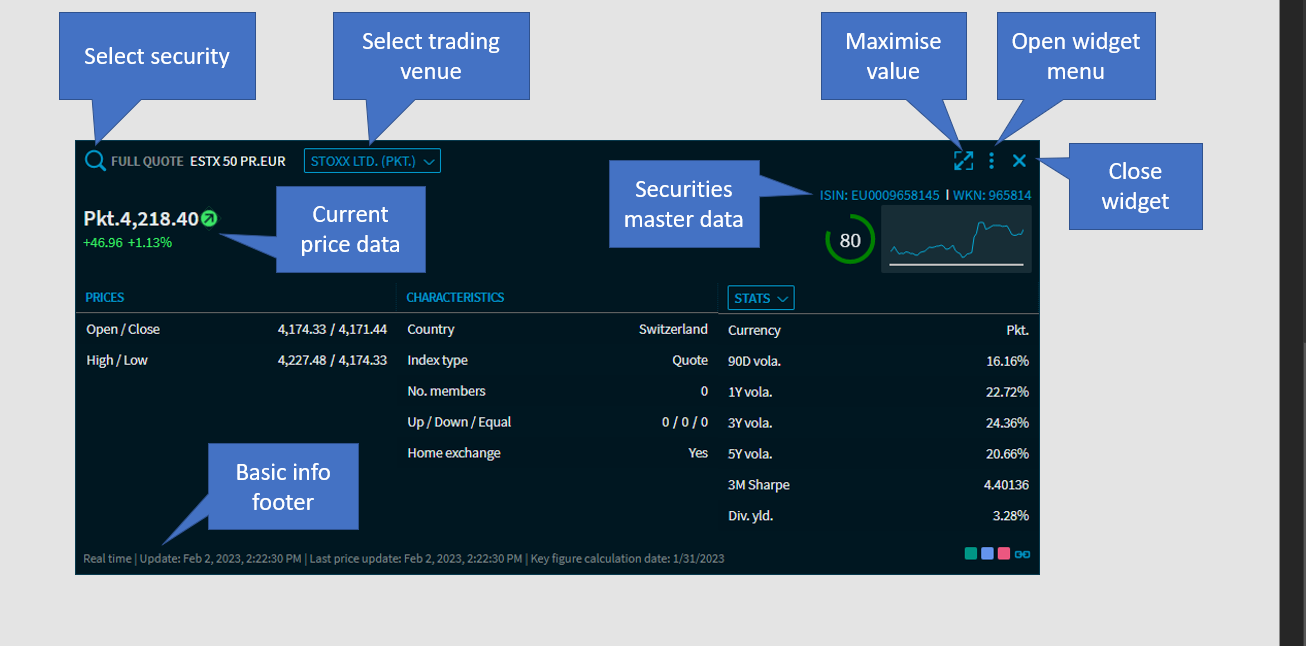Click the ISIN EU0009658145 link
The image size is (1306, 646).
tap(879, 195)
